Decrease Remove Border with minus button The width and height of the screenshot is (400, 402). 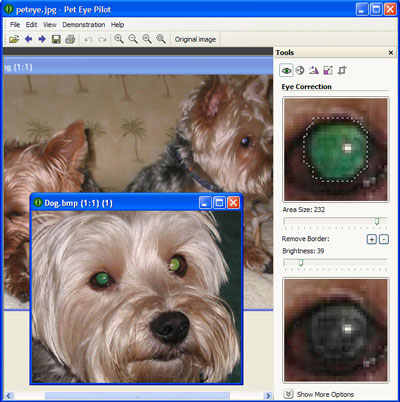click(x=384, y=239)
